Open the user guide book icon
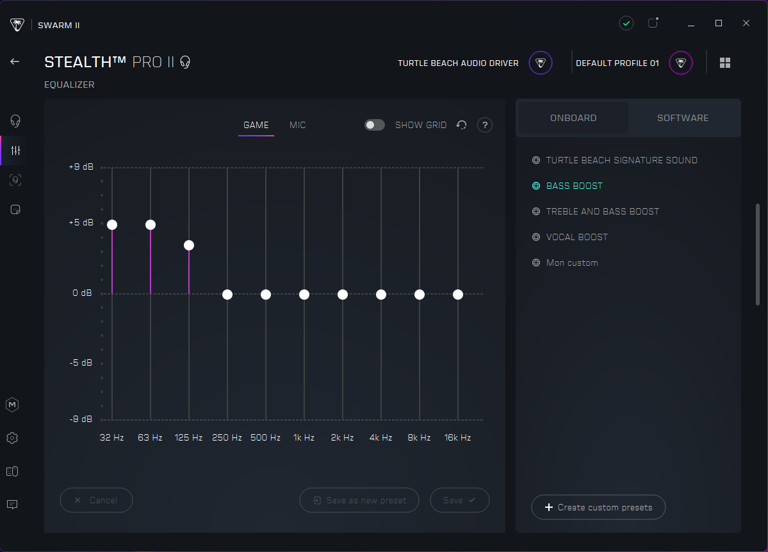The width and height of the screenshot is (768, 552). [x=12, y=471]
